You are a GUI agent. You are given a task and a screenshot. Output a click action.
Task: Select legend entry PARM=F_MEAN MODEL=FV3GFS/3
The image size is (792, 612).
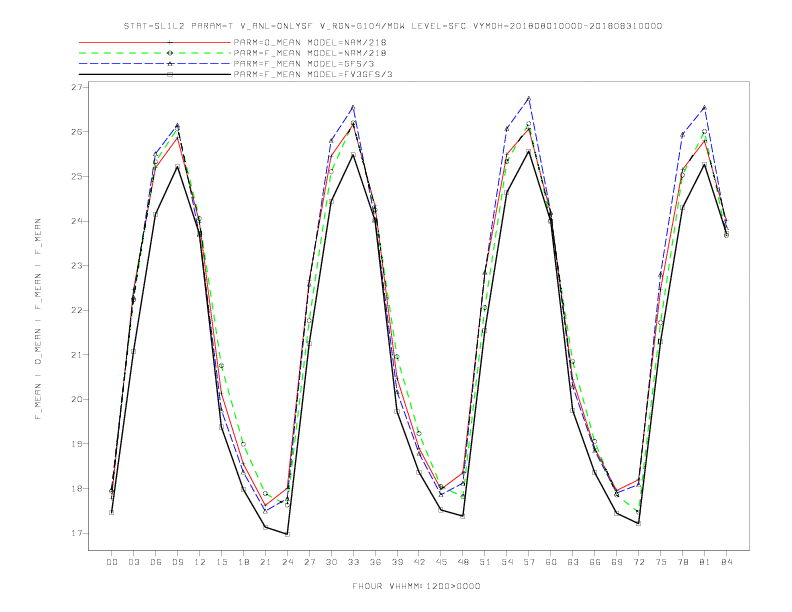[x=313, y=74]
